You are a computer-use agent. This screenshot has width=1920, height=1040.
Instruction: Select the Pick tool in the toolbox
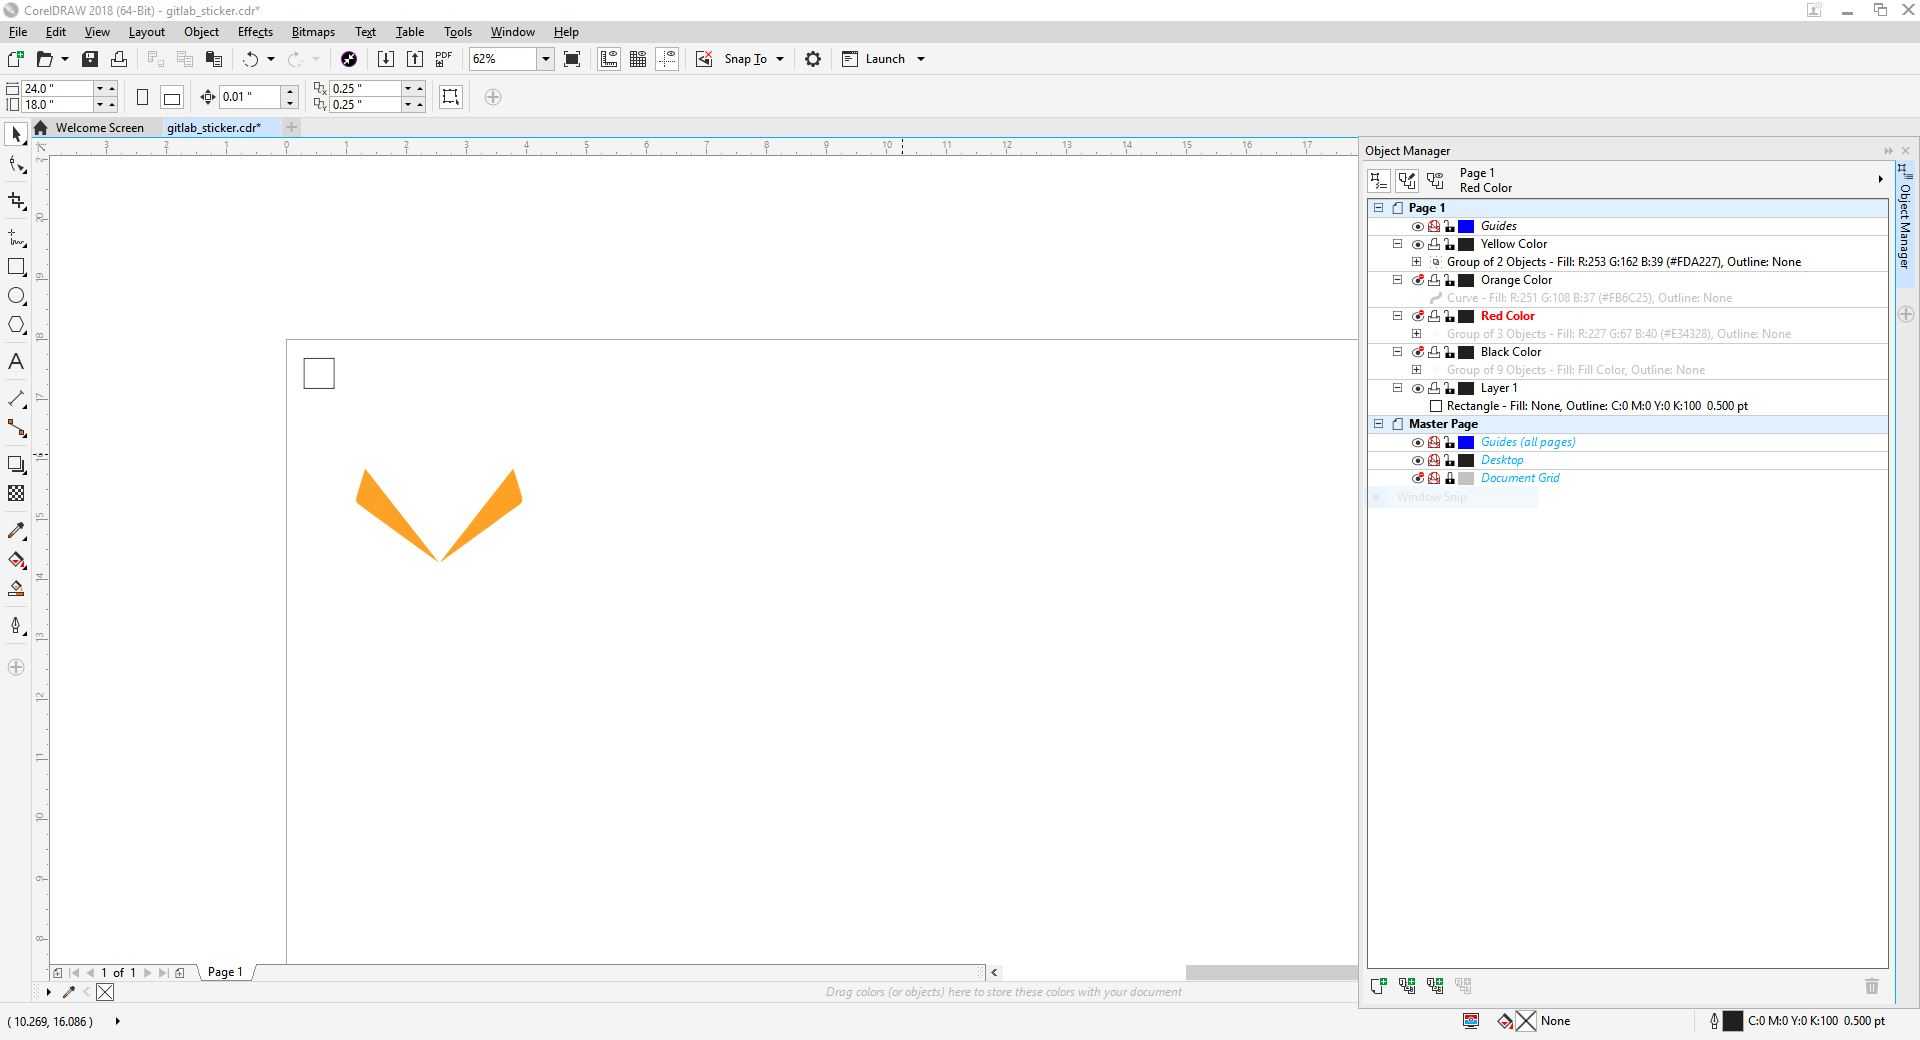point(16,134)
